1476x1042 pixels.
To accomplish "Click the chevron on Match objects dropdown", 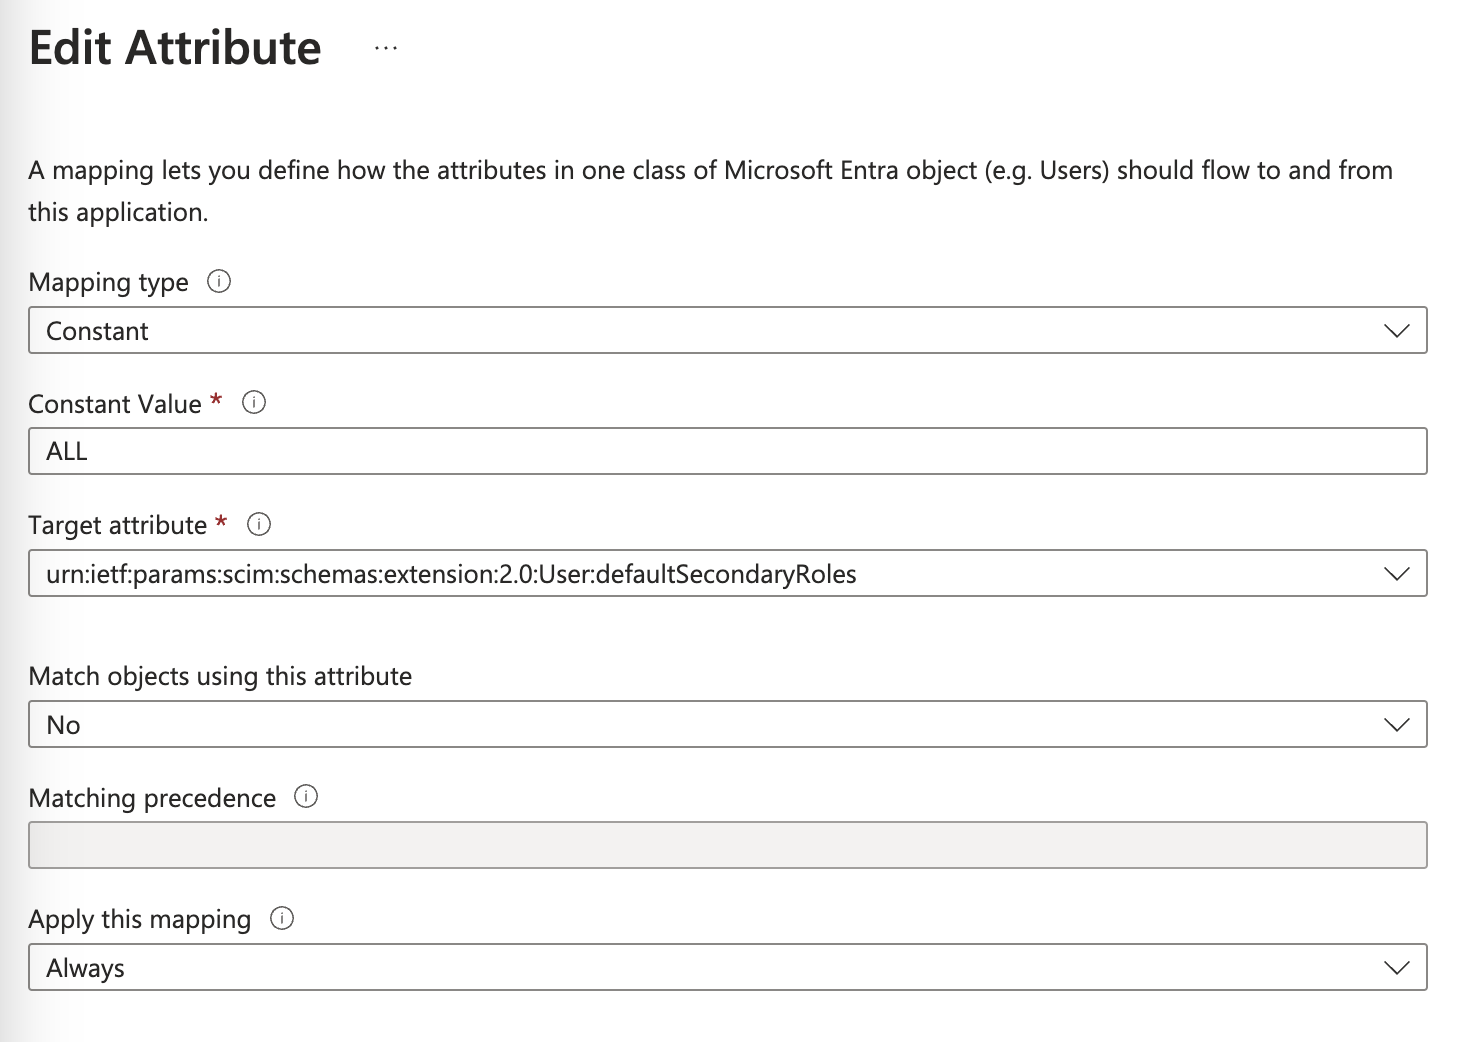I will (x=1398, y=724).
